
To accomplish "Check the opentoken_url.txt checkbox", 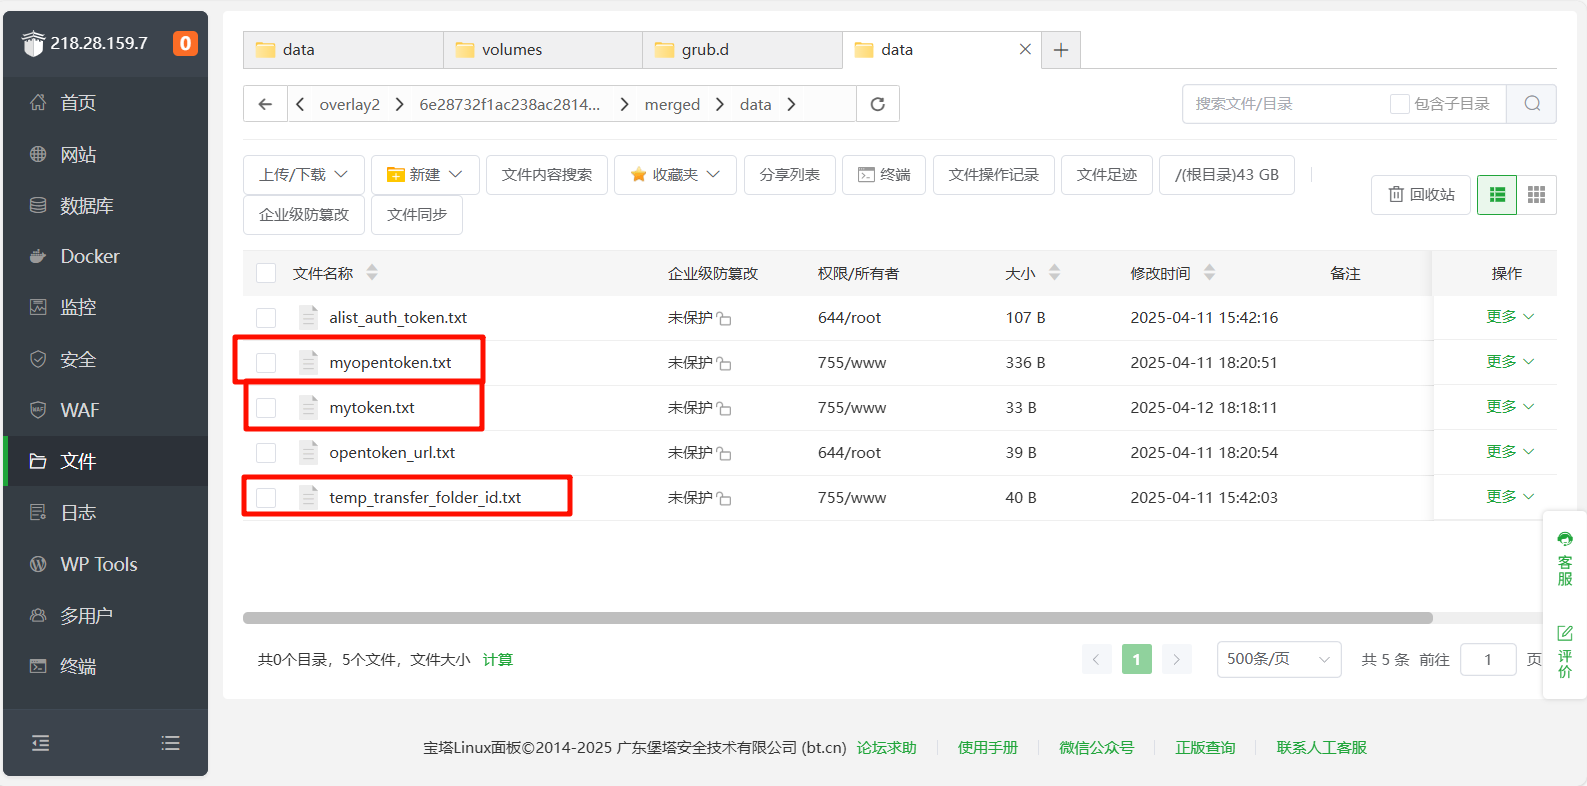I will tap(266, 453).
